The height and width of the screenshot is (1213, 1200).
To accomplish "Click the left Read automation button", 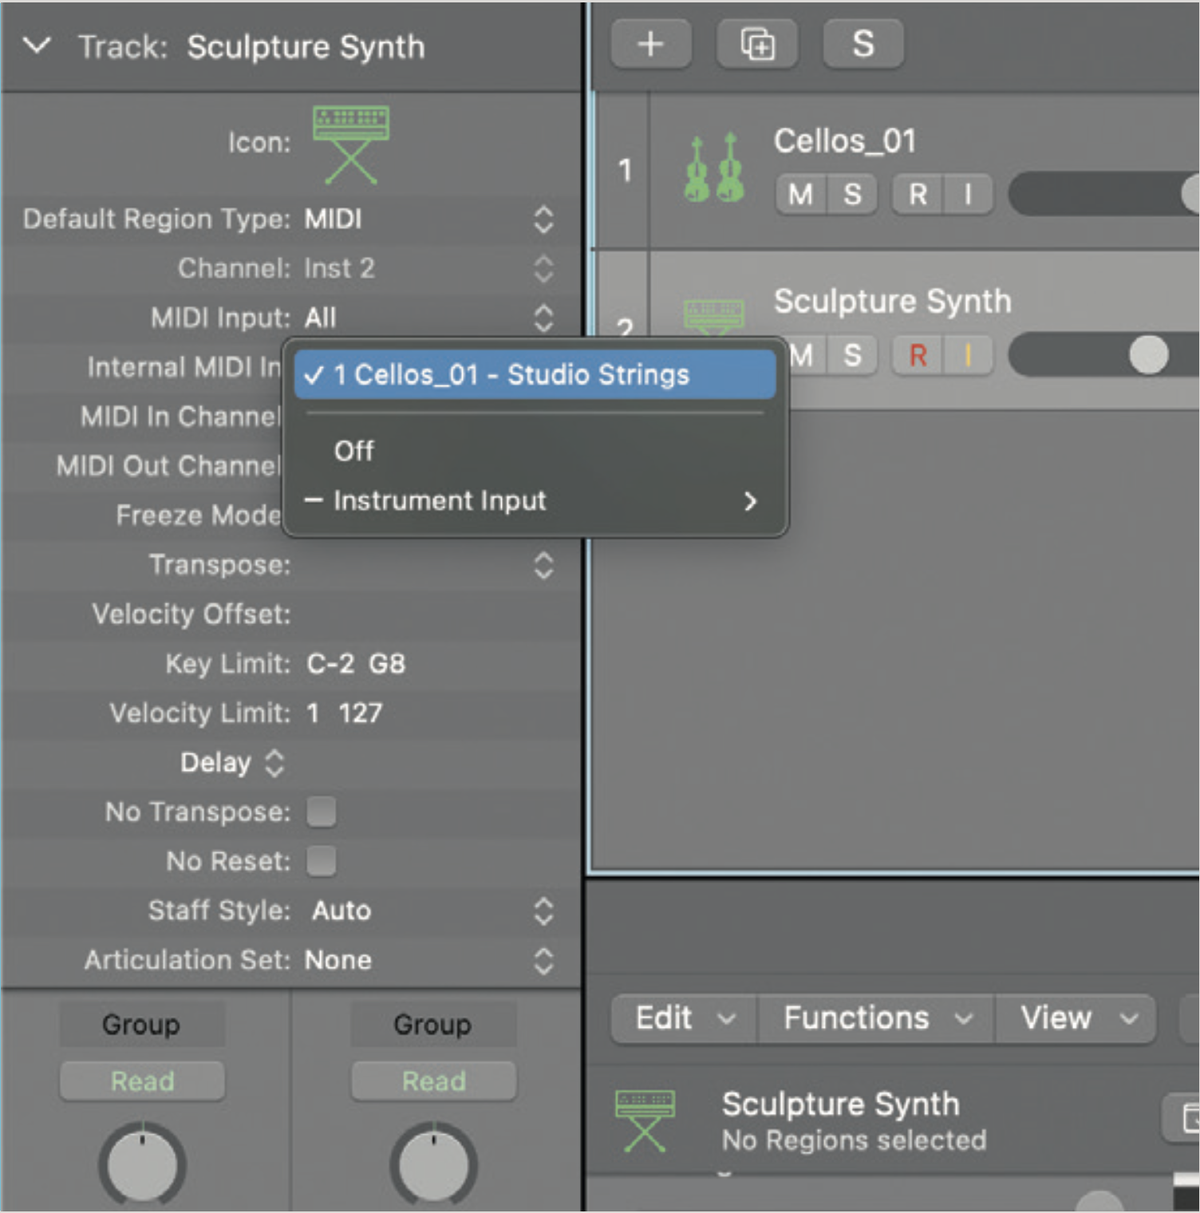I will pyautogui.click(x=141, y=1081).
